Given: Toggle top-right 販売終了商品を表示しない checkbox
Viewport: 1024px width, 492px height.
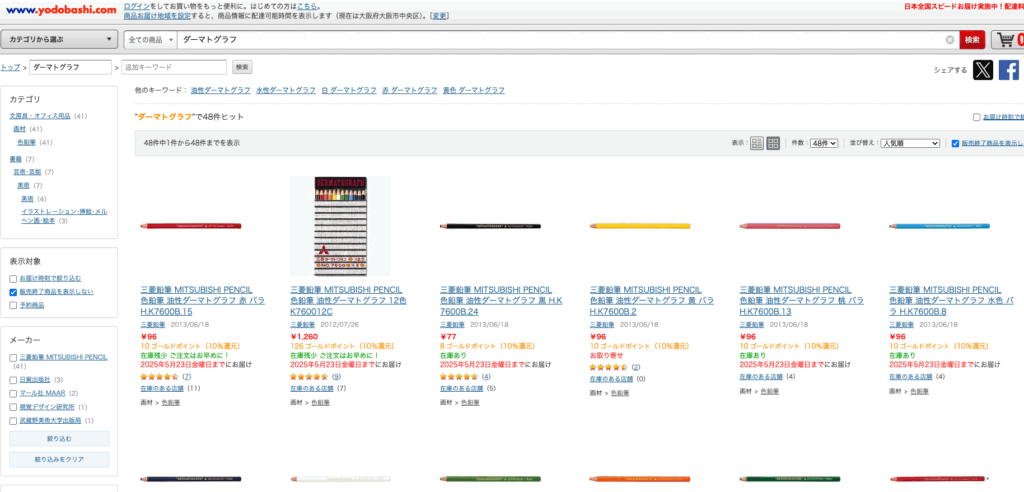Looking at the screenshot, I should [955, 143].
